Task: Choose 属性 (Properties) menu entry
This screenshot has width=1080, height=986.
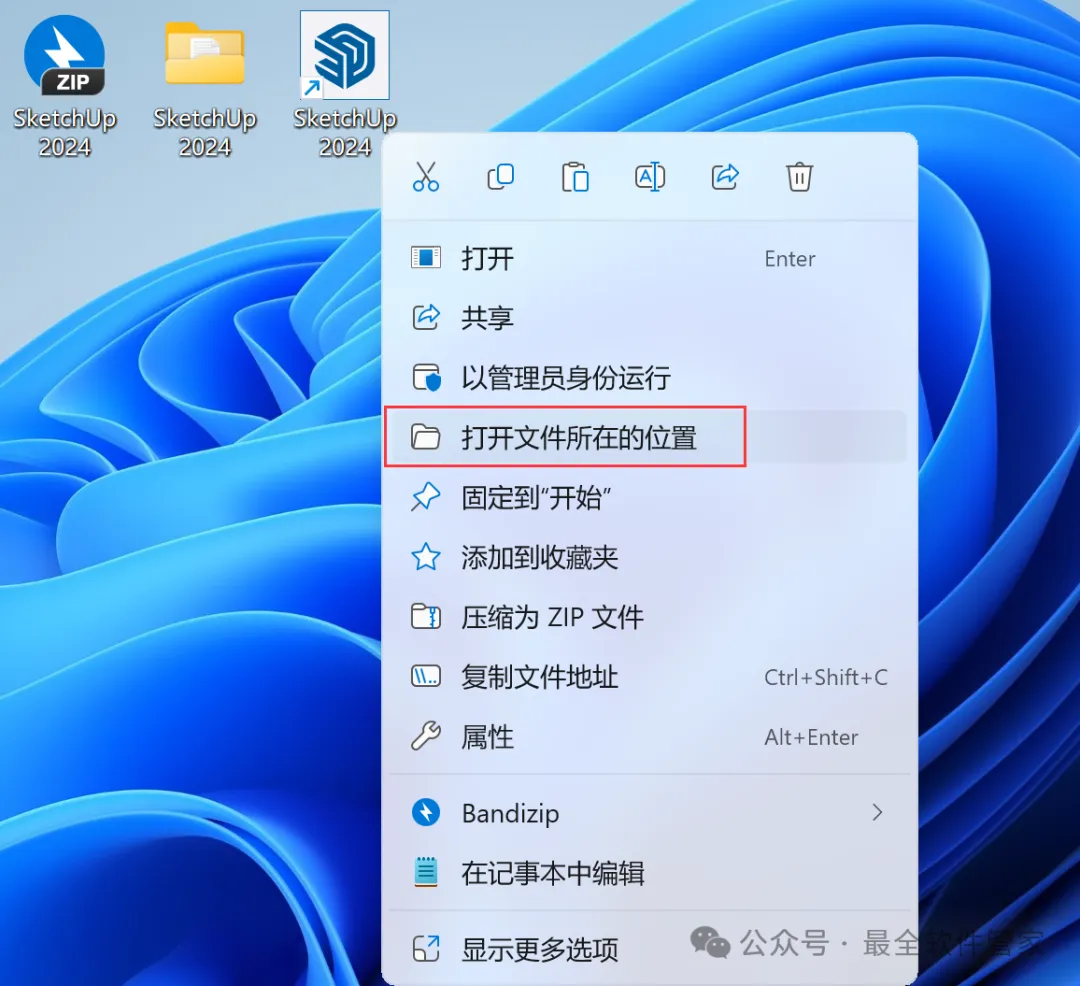Action: point(650,737)
